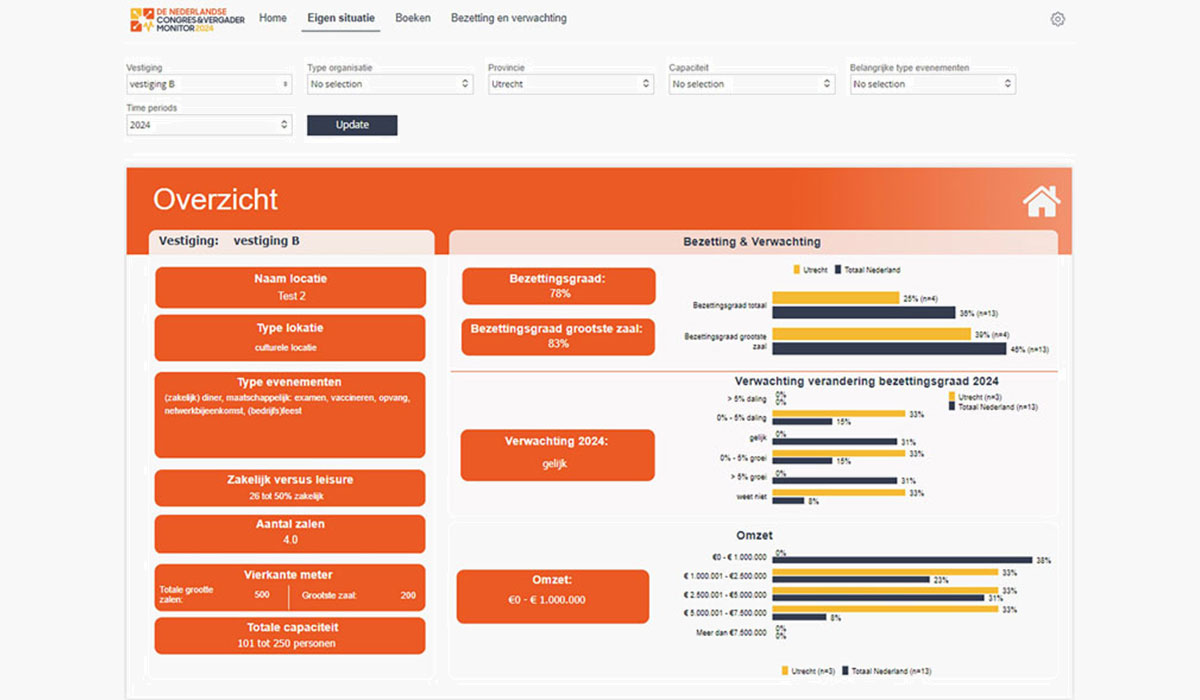Click the Bezettingsgraad grootste zaal 83% card
1200x700 pixels.
pyautogui.click(x=559, y=337)
